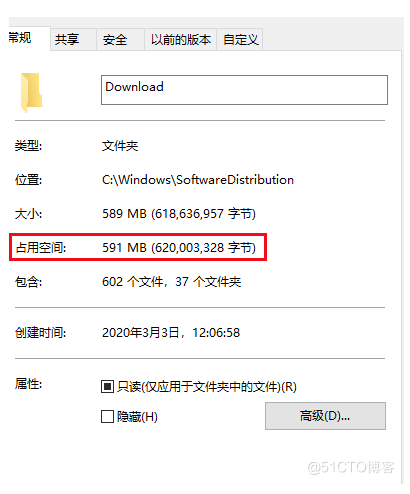Viewport: 410px width, 494px height.
Task: Click the 属性 label
Action: (x=28, y=384)
